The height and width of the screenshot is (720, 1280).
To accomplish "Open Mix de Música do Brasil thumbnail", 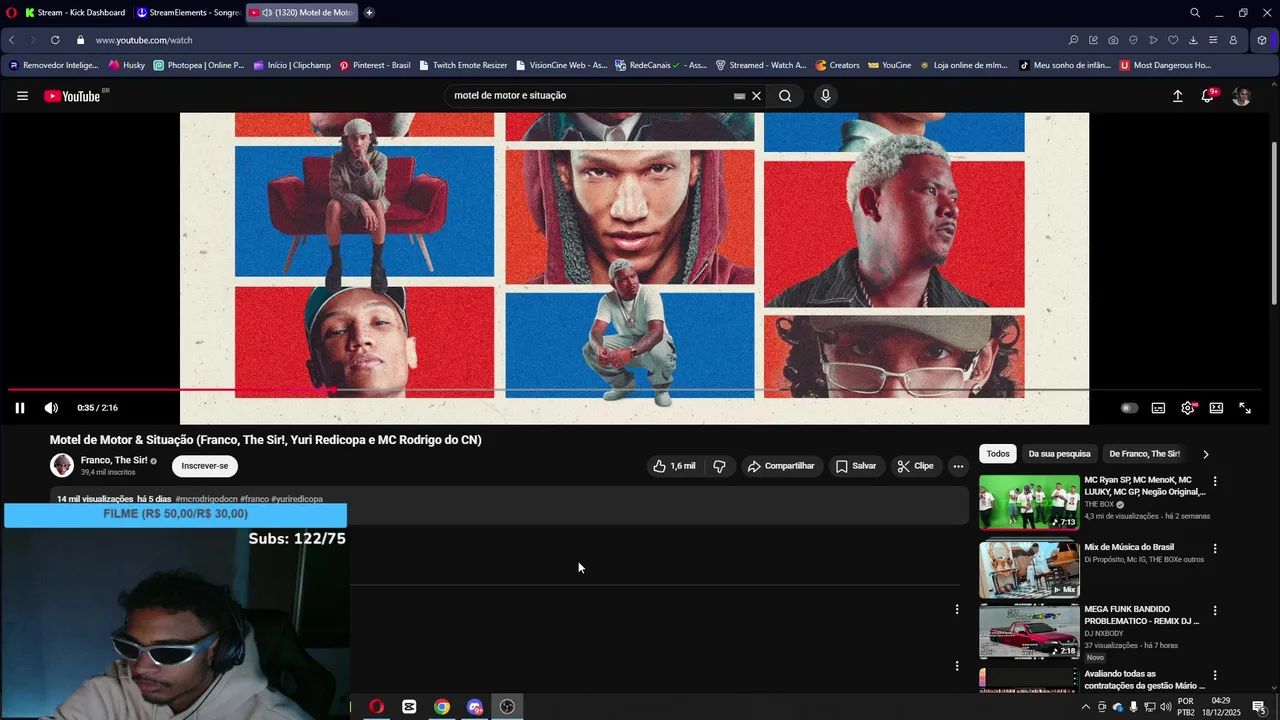I will (x=1029, y=568).
